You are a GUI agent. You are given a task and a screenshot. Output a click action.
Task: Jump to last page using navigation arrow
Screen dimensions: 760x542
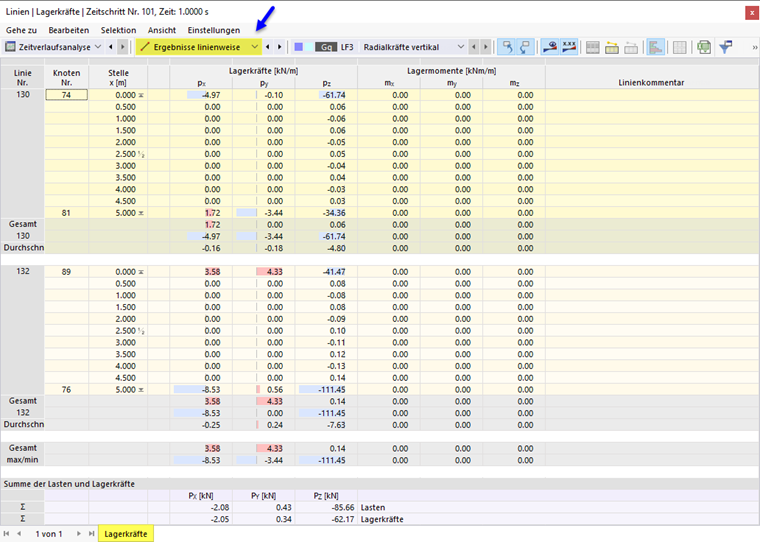pyautogui.click(x=92, y=534)
